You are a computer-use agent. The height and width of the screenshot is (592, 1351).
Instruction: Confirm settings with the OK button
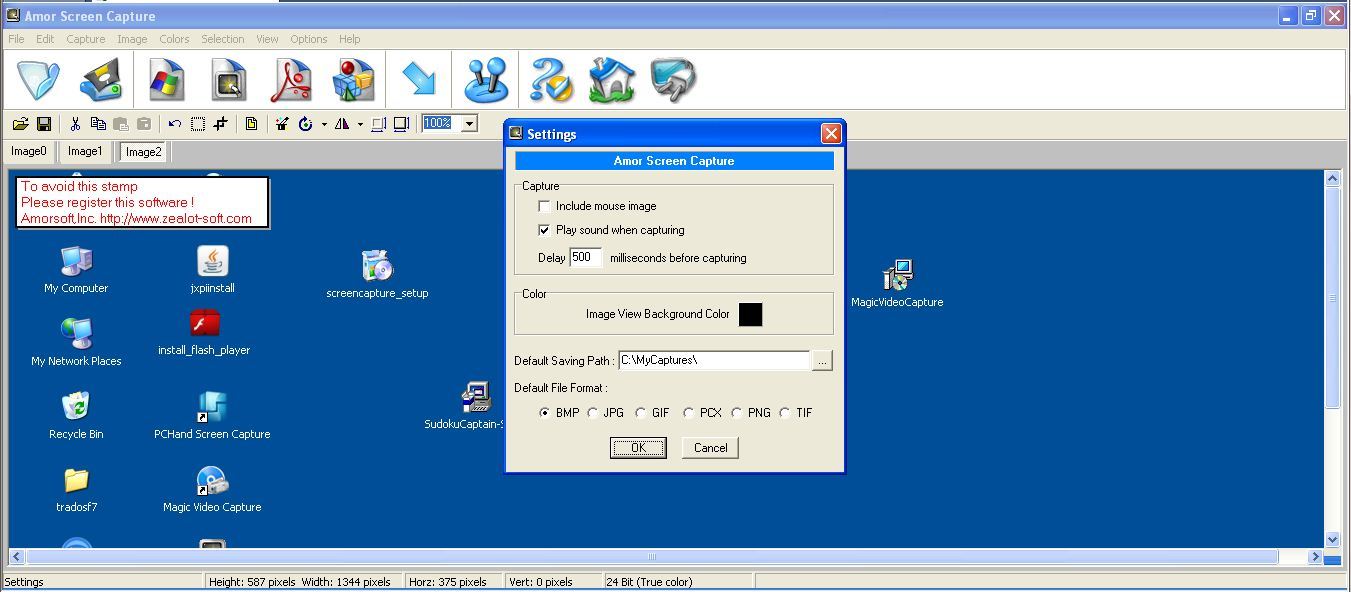click(638, 448)
